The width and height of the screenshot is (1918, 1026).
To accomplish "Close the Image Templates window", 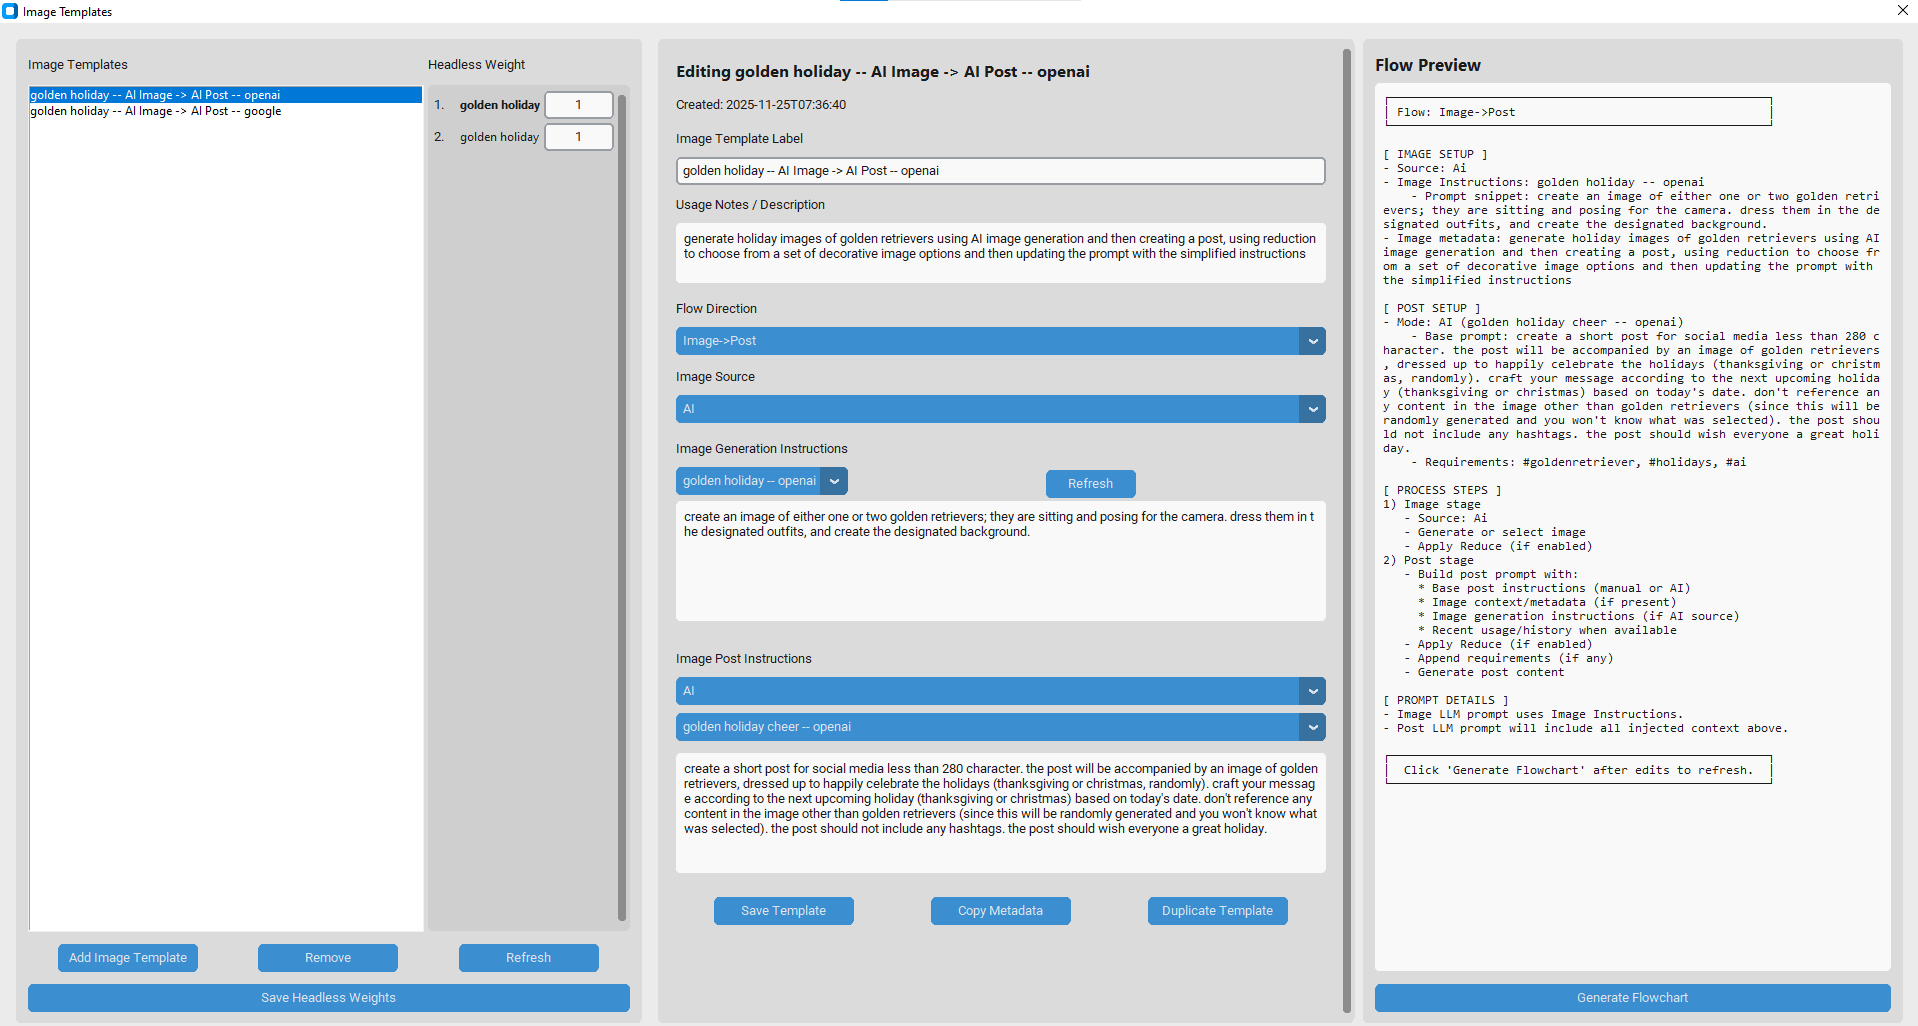I will pos(1902,11).
